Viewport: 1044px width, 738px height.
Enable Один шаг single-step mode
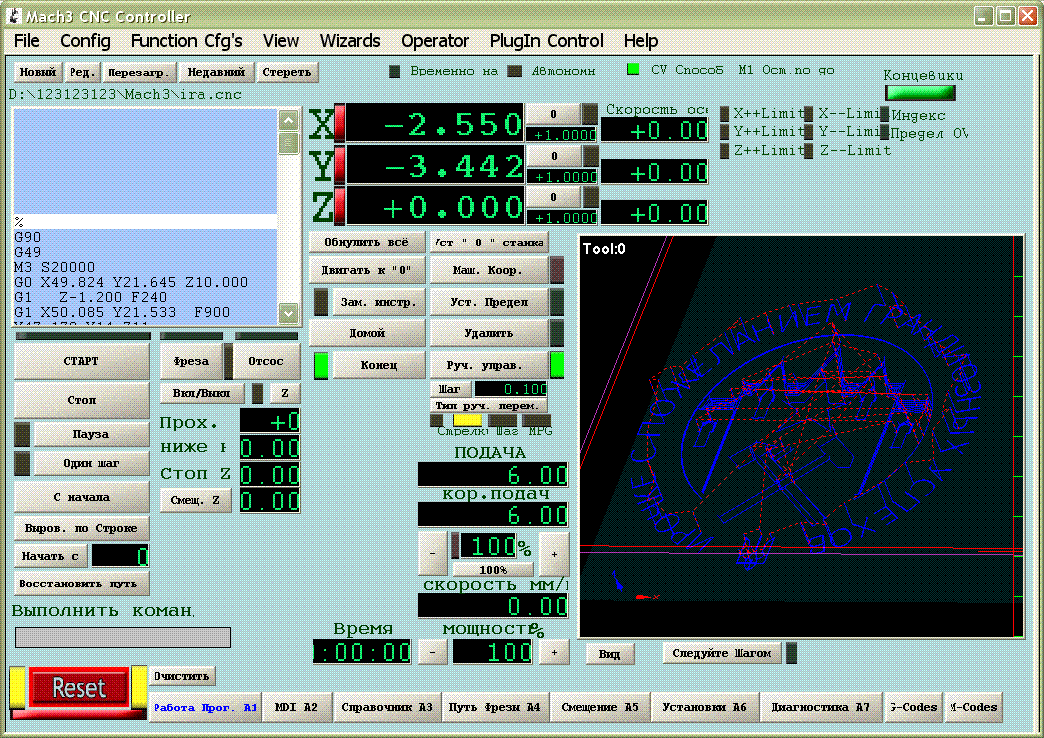pyautogui.click(x=90, y=464)
